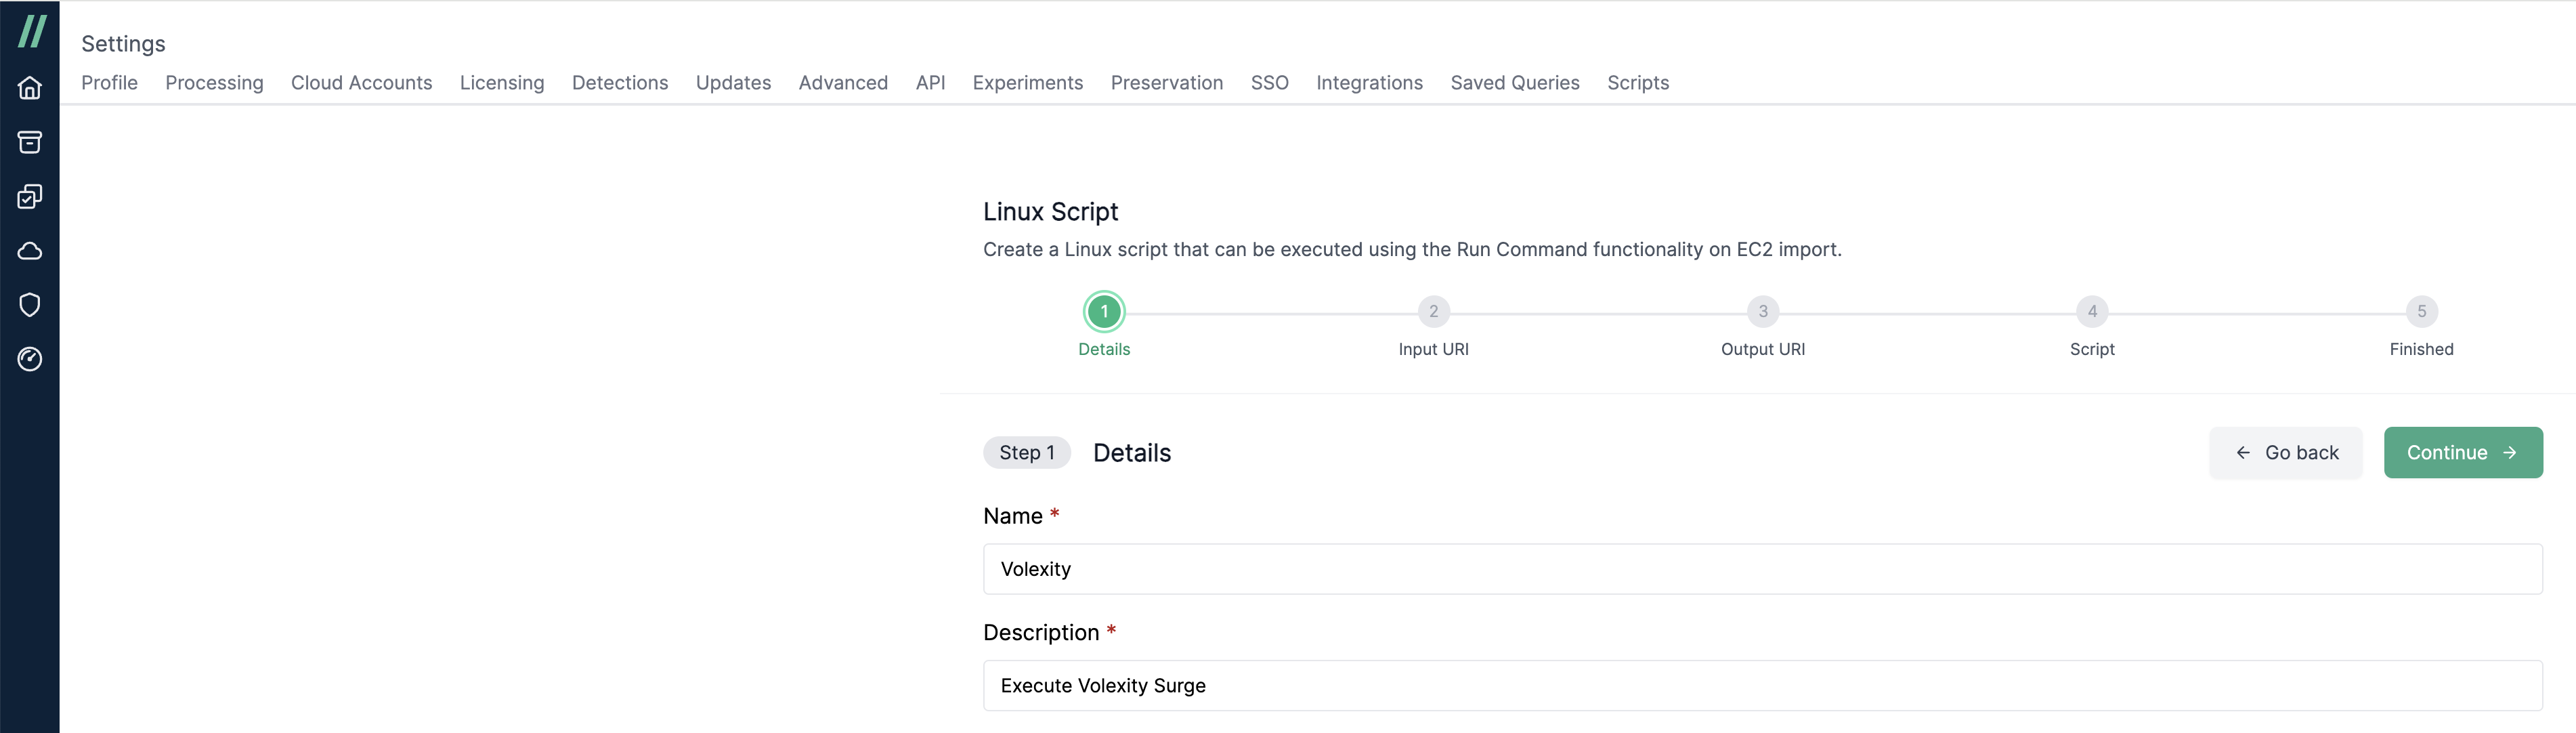Go to the Preservation tab

1166,83
